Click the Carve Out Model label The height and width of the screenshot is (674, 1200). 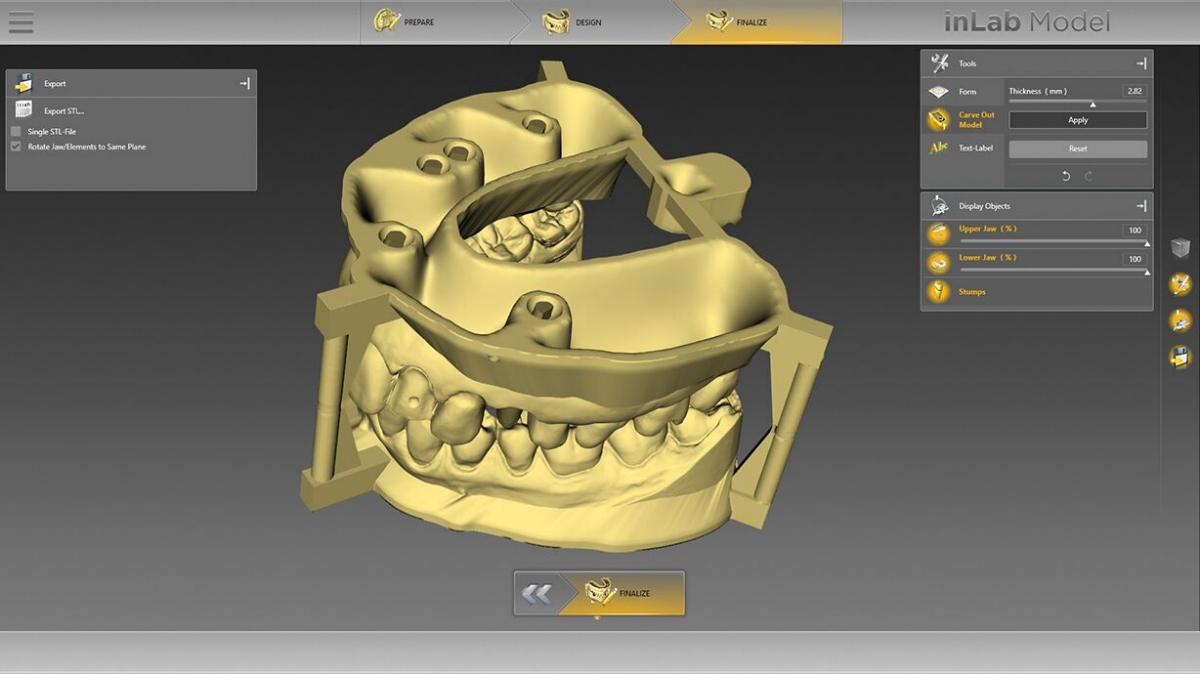977,120
